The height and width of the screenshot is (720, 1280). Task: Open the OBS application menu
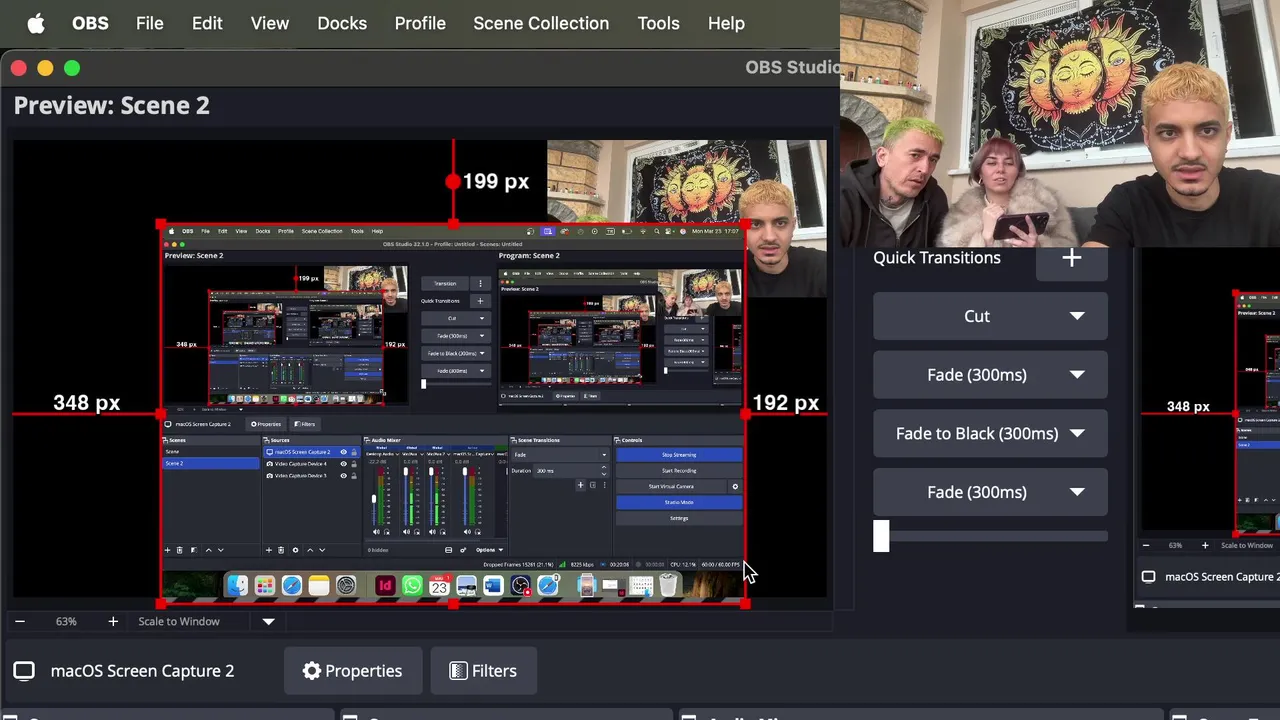coord(90,23)
